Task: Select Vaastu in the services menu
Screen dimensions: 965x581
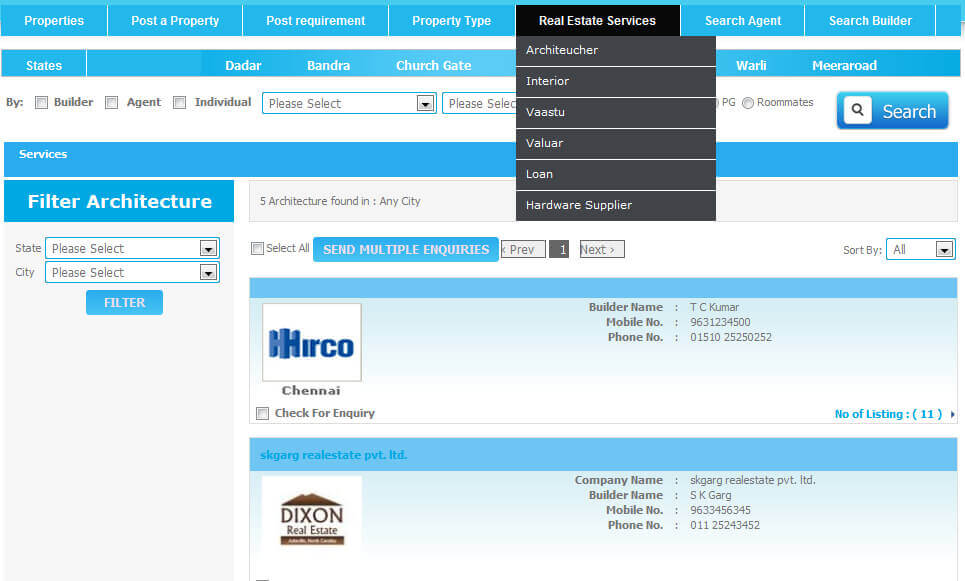Action: click(x=546, y=112)
